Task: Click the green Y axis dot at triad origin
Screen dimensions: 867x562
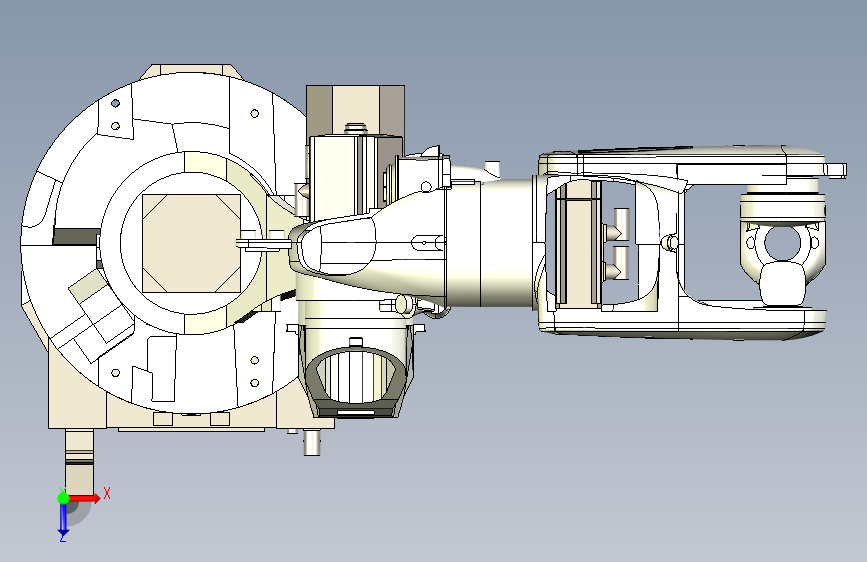Action: click(x=63, y=498)
